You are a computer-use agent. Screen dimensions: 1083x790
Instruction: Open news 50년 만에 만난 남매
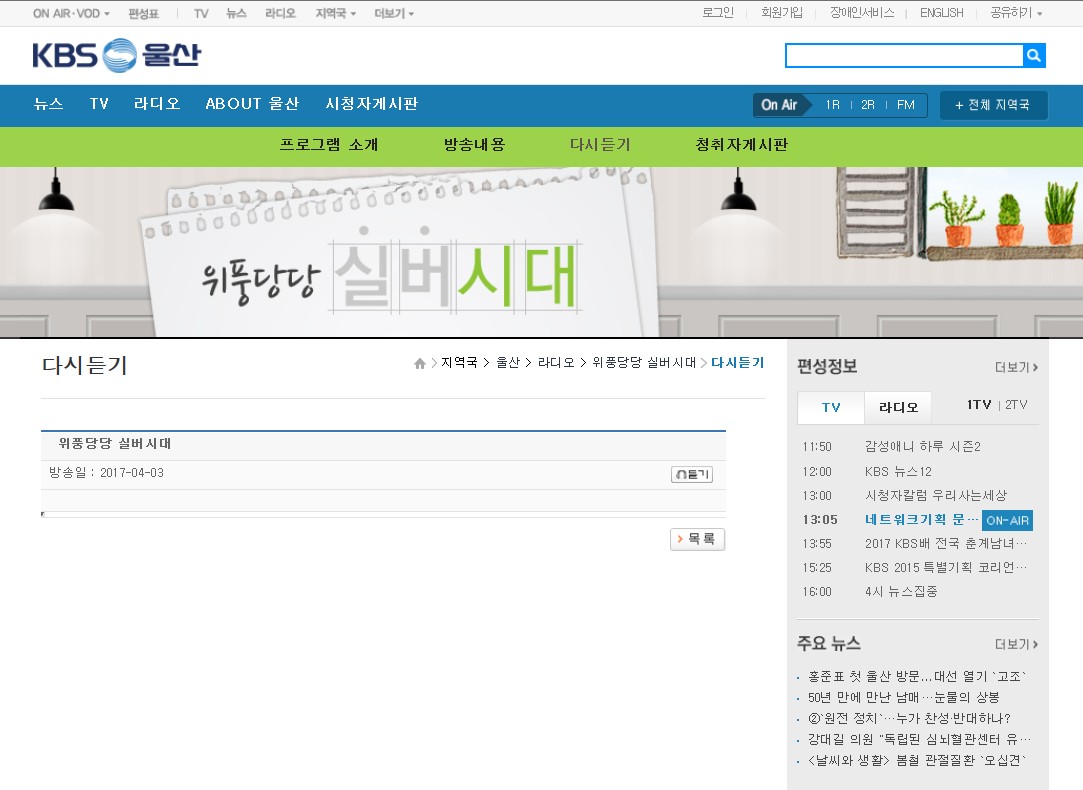point(903,697)
